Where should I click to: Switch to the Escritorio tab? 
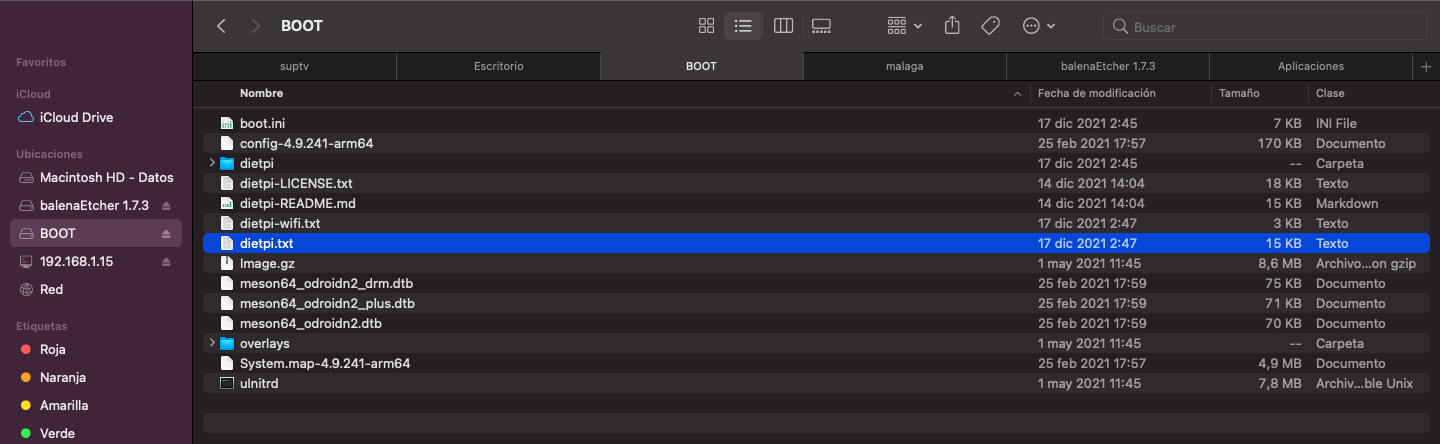coord(498,66)
